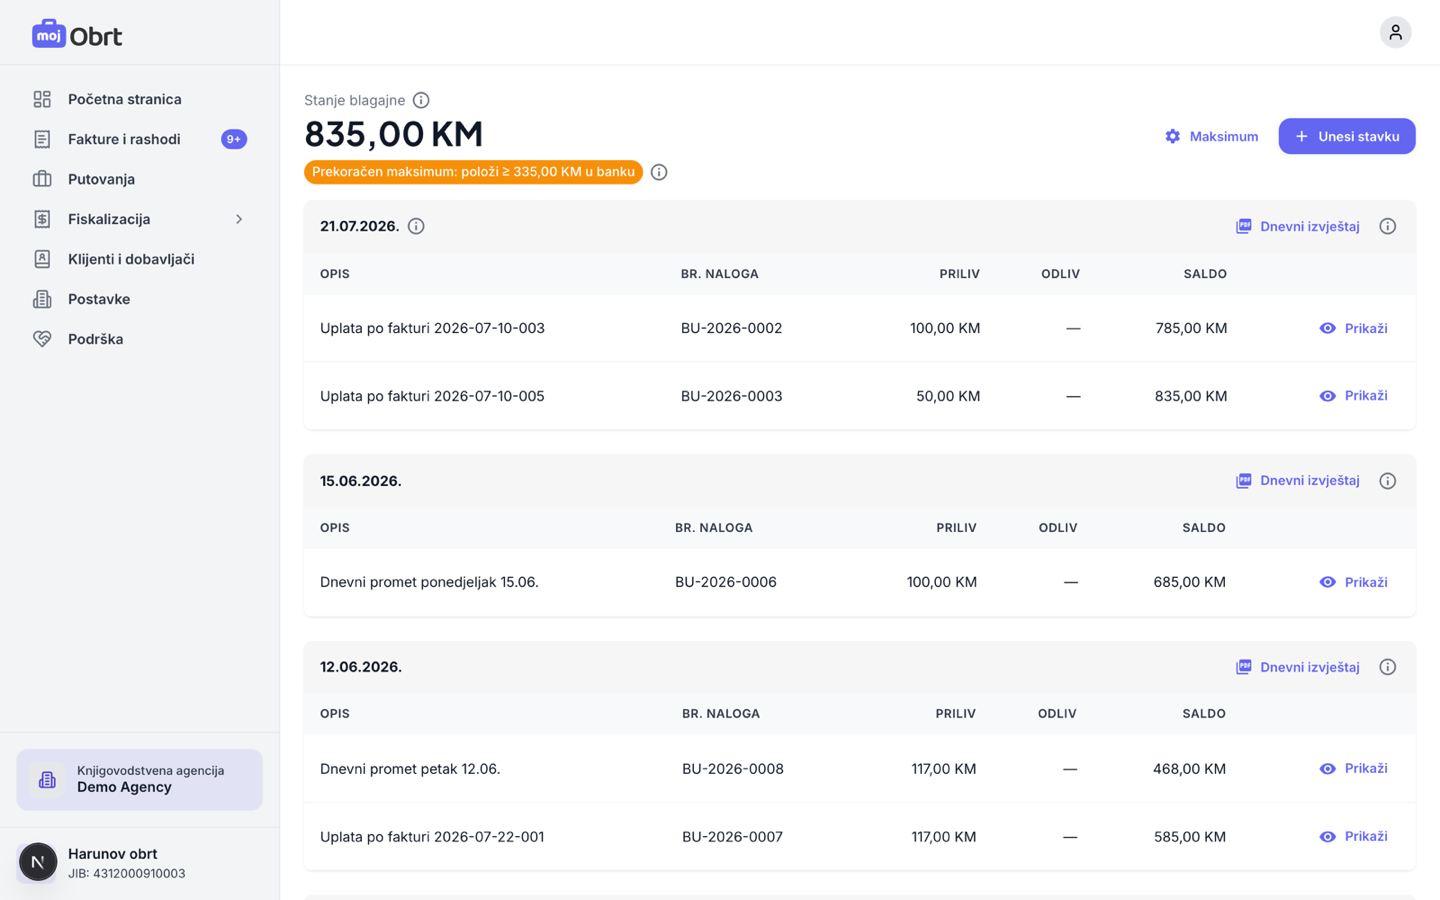This screenshot has height=900, width=1440.
Task: Click the Unesi stavku button
Action: pyautogui.click(x=1346, y=136)
